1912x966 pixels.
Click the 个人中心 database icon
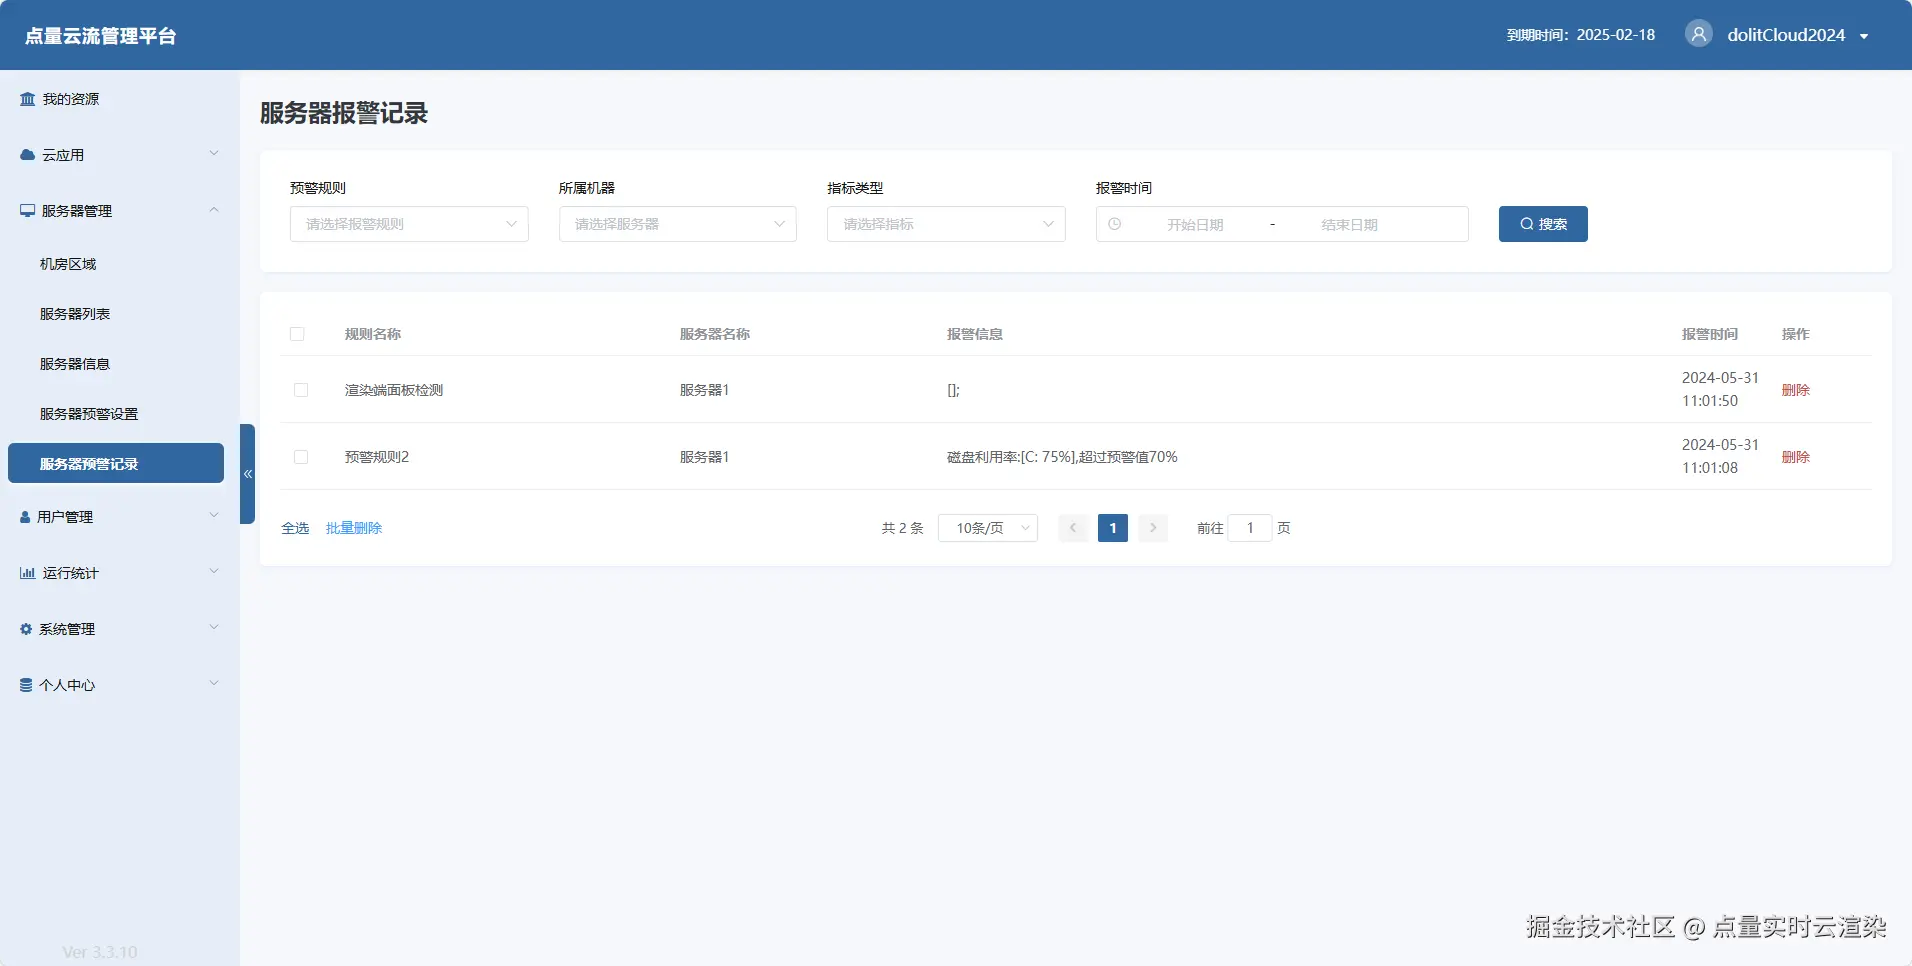tap(26, 685)
